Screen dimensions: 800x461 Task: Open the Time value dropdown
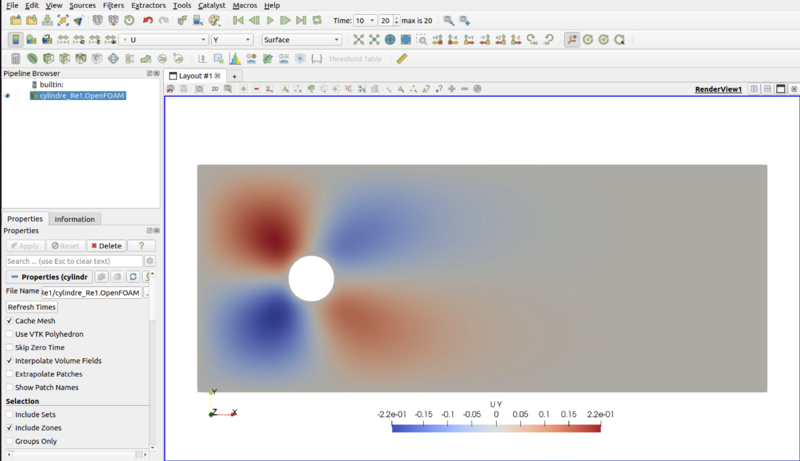pyautogui.click(x=365, y=20)
